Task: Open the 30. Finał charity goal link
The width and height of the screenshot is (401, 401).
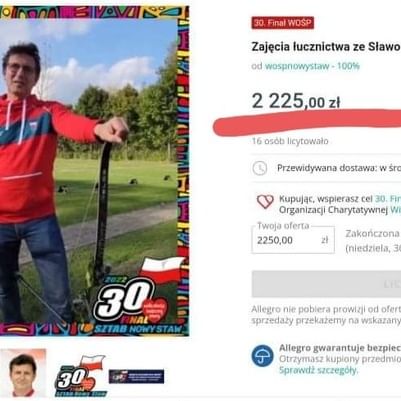Action: coord(388,199)
